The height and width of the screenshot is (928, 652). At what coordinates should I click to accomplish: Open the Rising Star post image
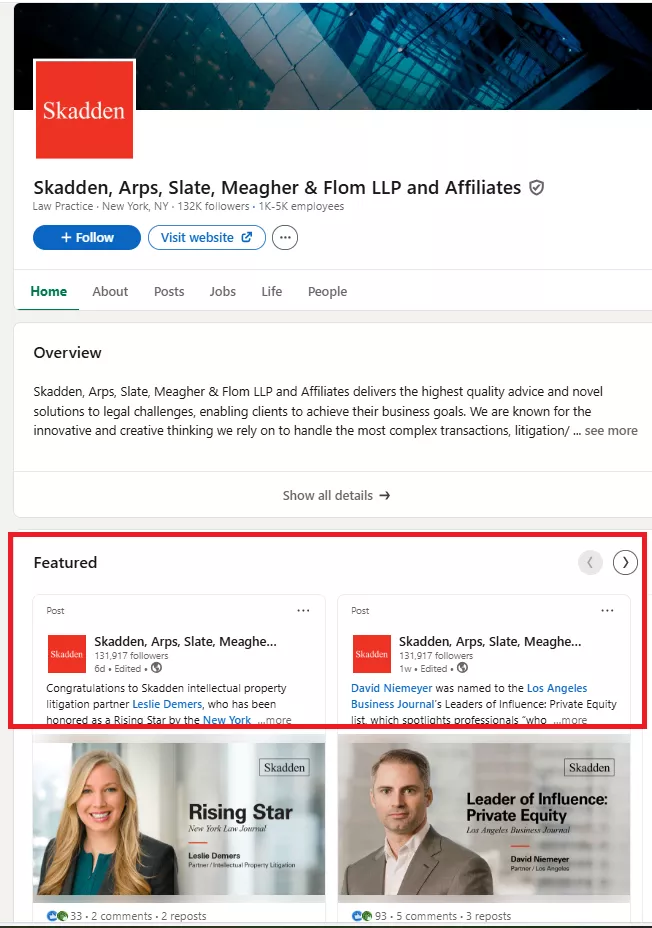coord(179,819)
